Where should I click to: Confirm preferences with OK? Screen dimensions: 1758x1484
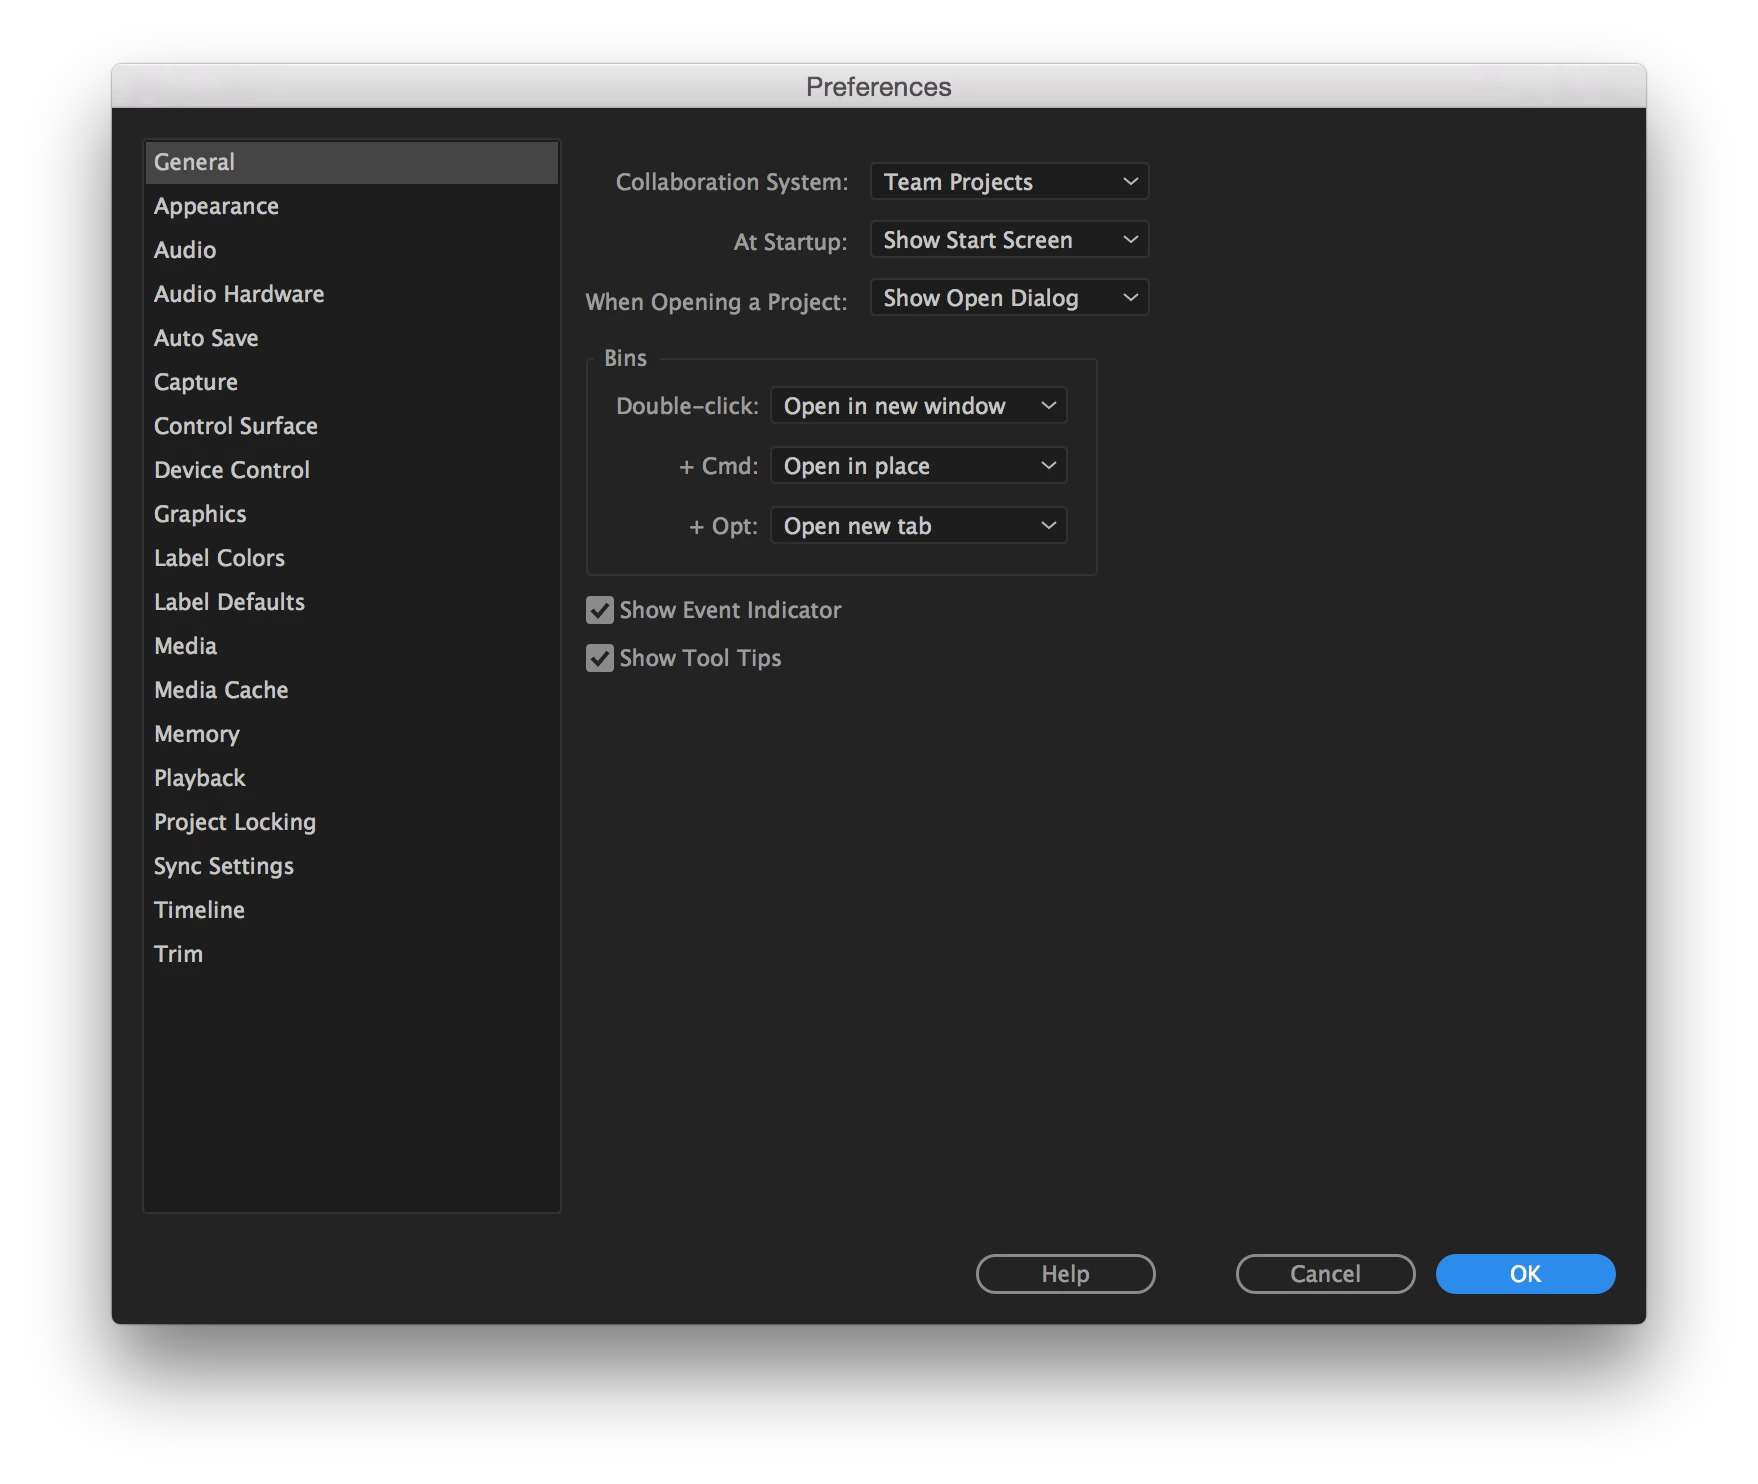click(x=1526, y=1274)
